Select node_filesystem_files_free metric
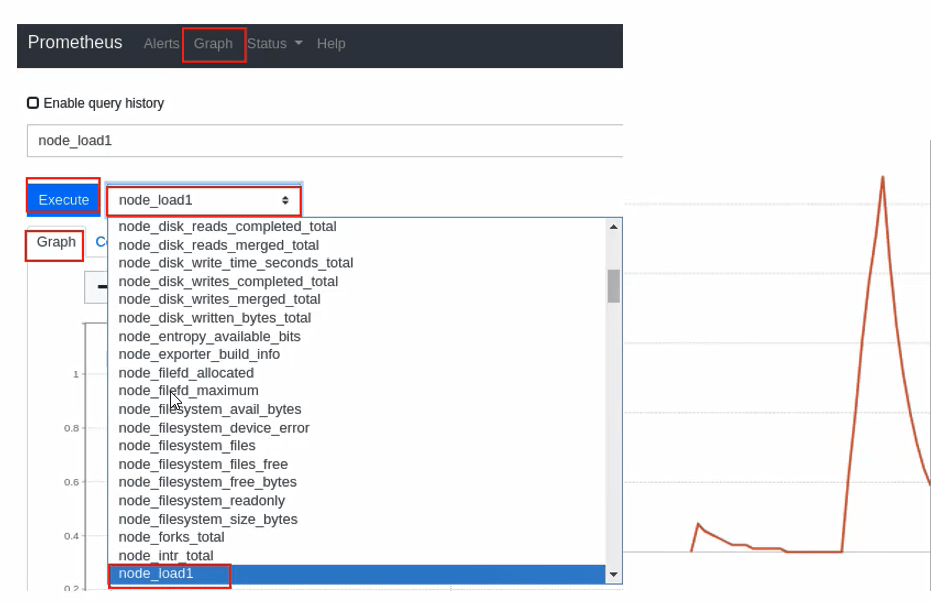Screen dimensions: 931x603 [356, 464]
